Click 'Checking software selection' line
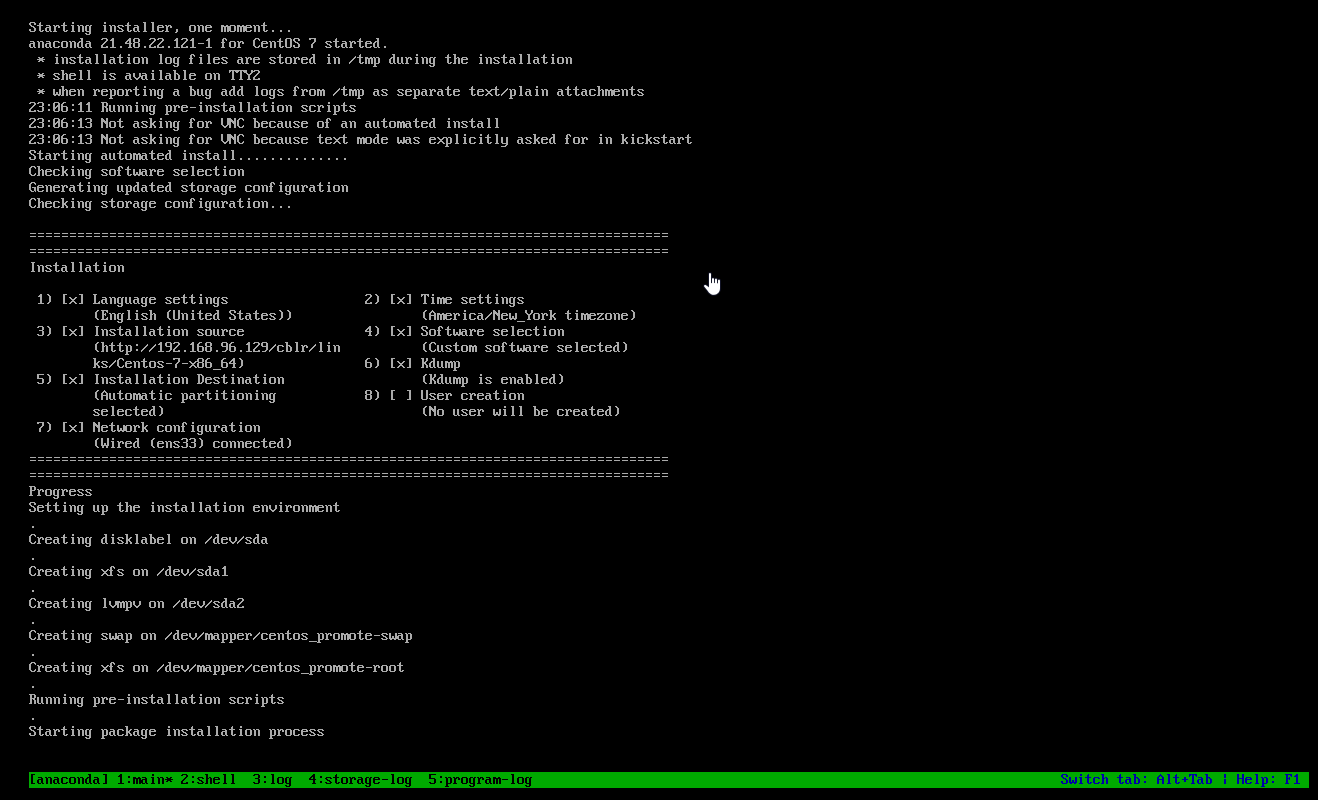This screenshot has width=1318, height=800. pyautogui.click(x=136, y=171)
